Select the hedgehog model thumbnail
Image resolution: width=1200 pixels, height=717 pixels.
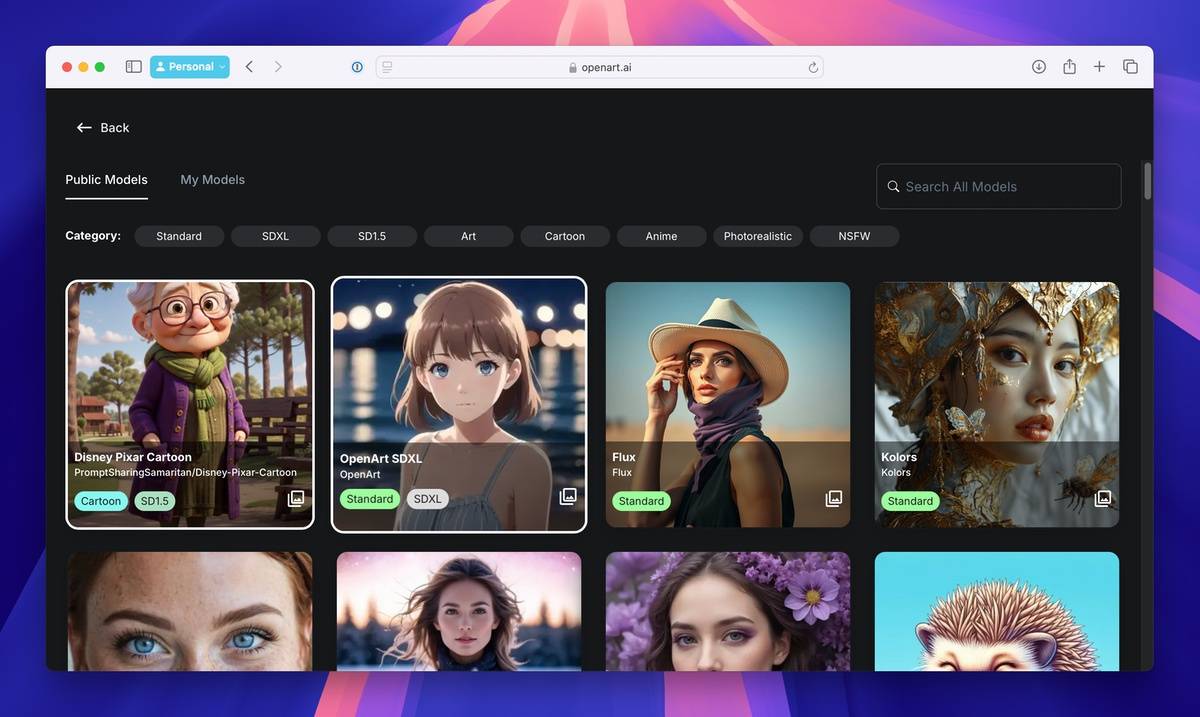click(x=997, y=611)
